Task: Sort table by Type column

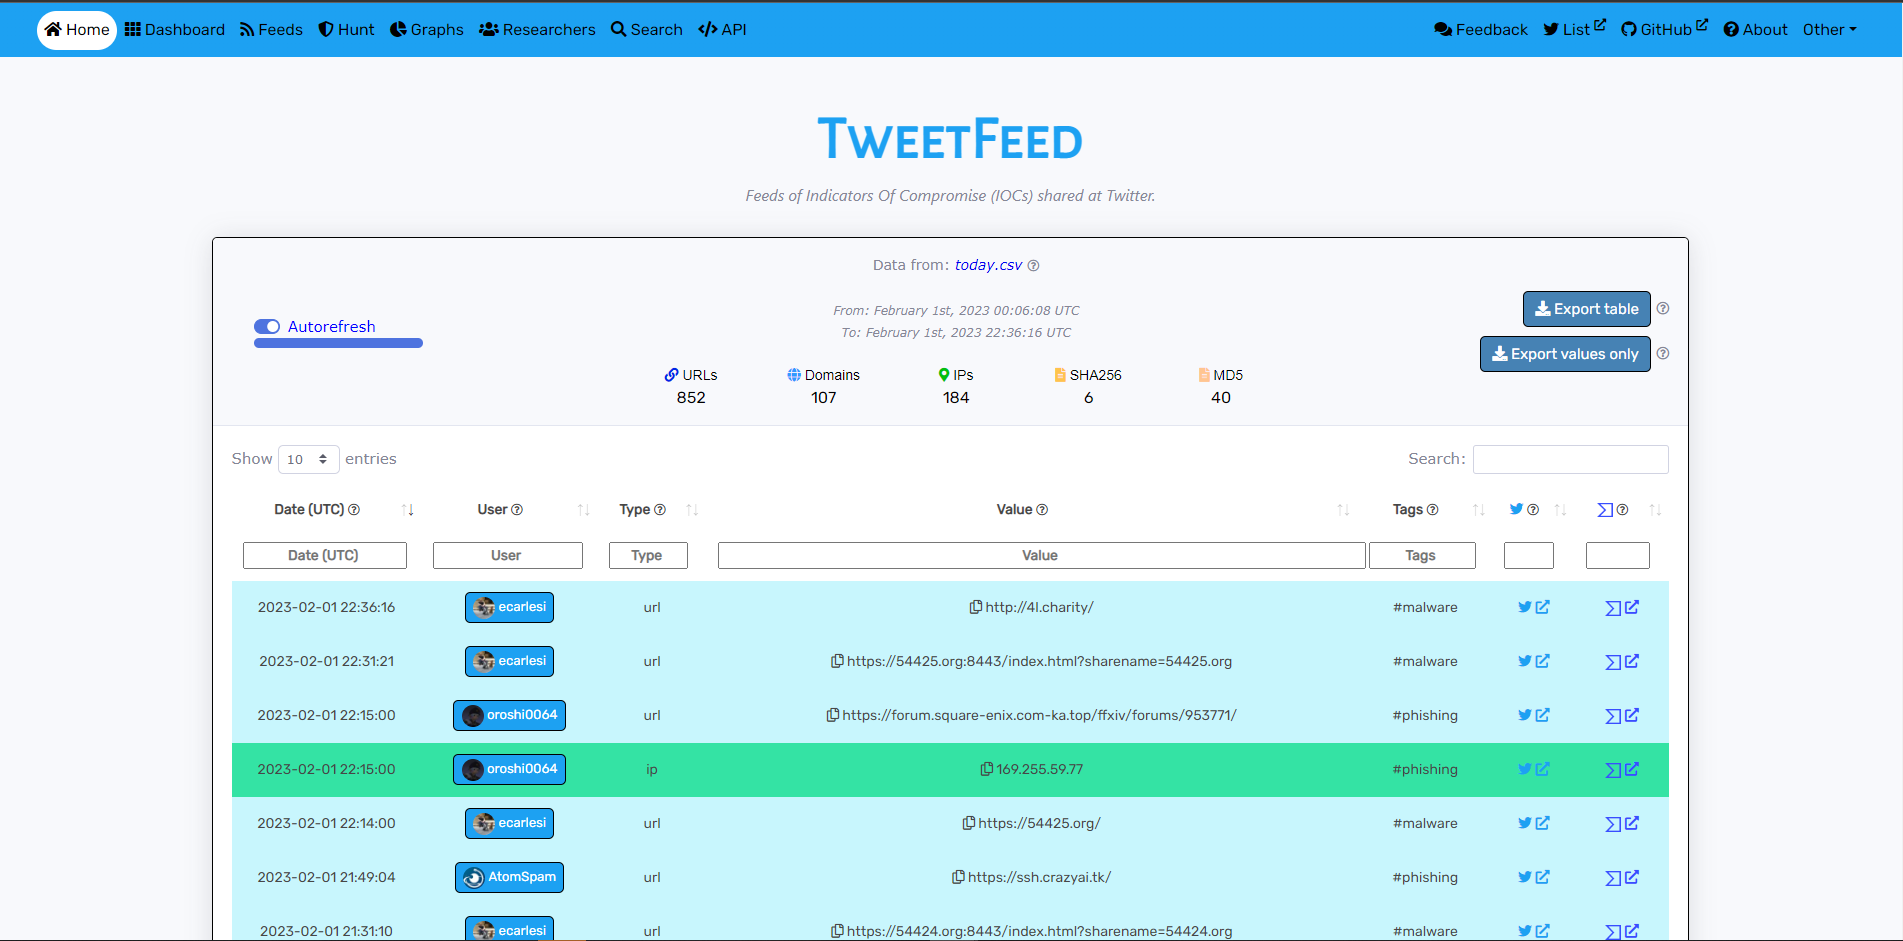Action: [x=692, y=510]
